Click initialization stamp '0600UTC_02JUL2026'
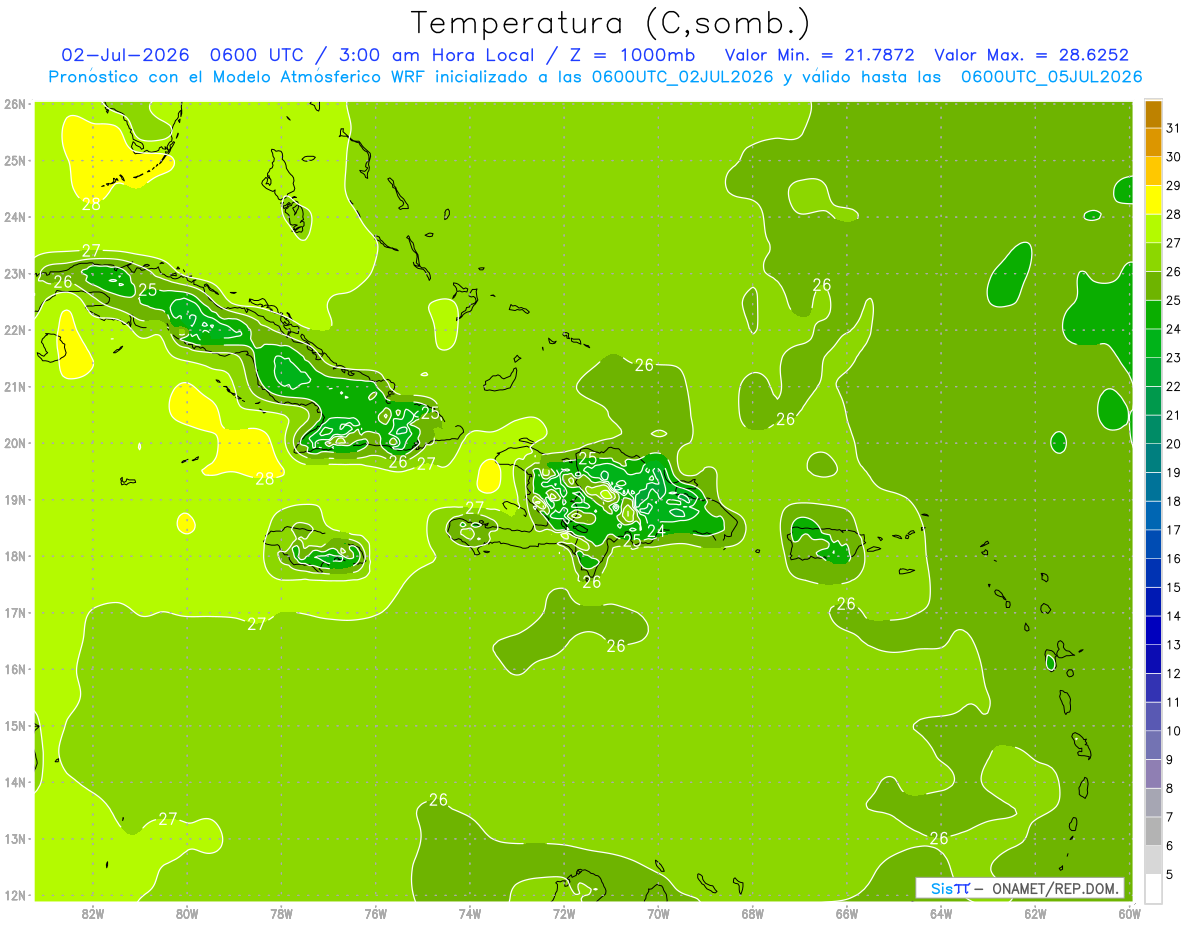1200x927 pixels. click(682, 77)
